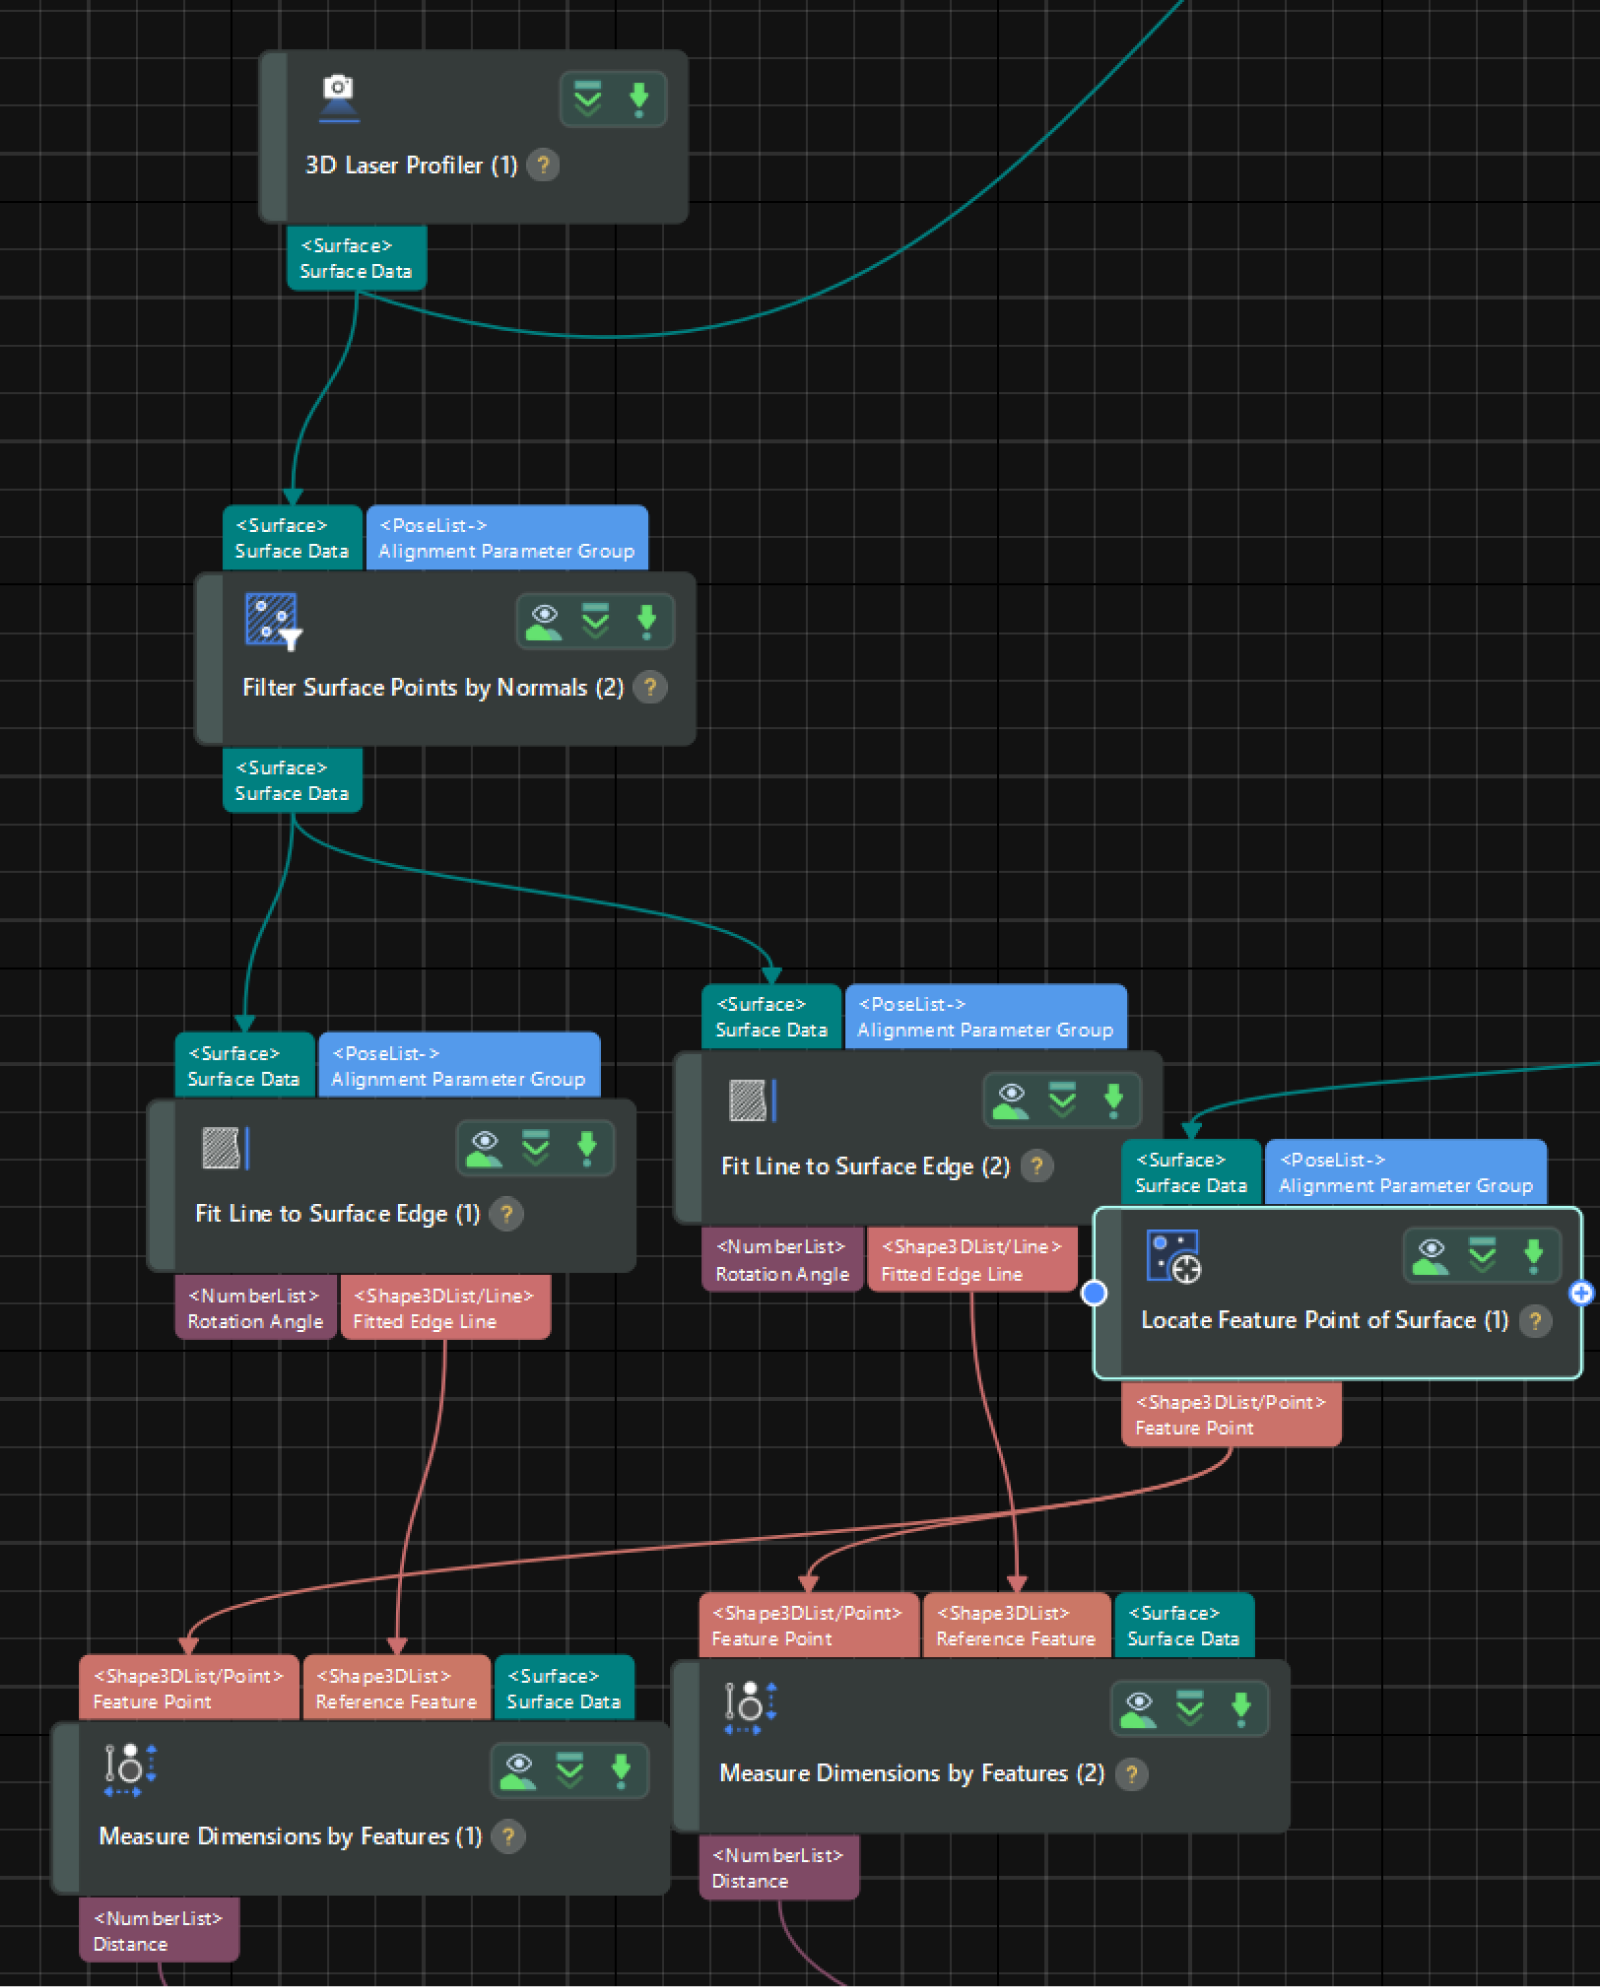Image resolution: width=1600 pixels, height=1987 pixels.
Task: Expand Measure Dimensions by Features (1) chevron
Action: tap(570, 1770)
